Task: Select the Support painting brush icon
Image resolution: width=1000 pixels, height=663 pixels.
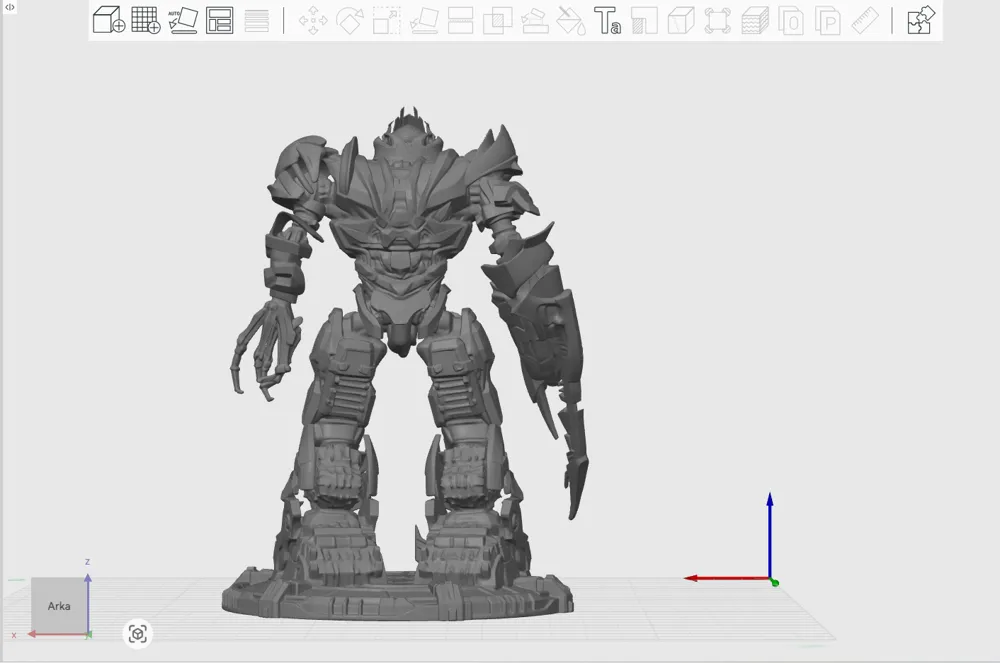Action: (534, 20)
